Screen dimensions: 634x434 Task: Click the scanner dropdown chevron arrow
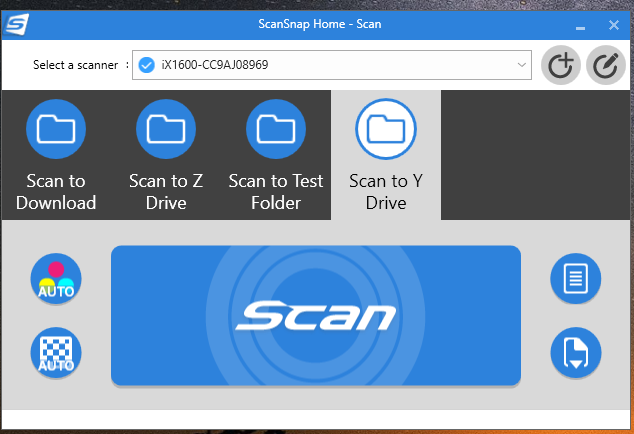click(x=522, y=65)
